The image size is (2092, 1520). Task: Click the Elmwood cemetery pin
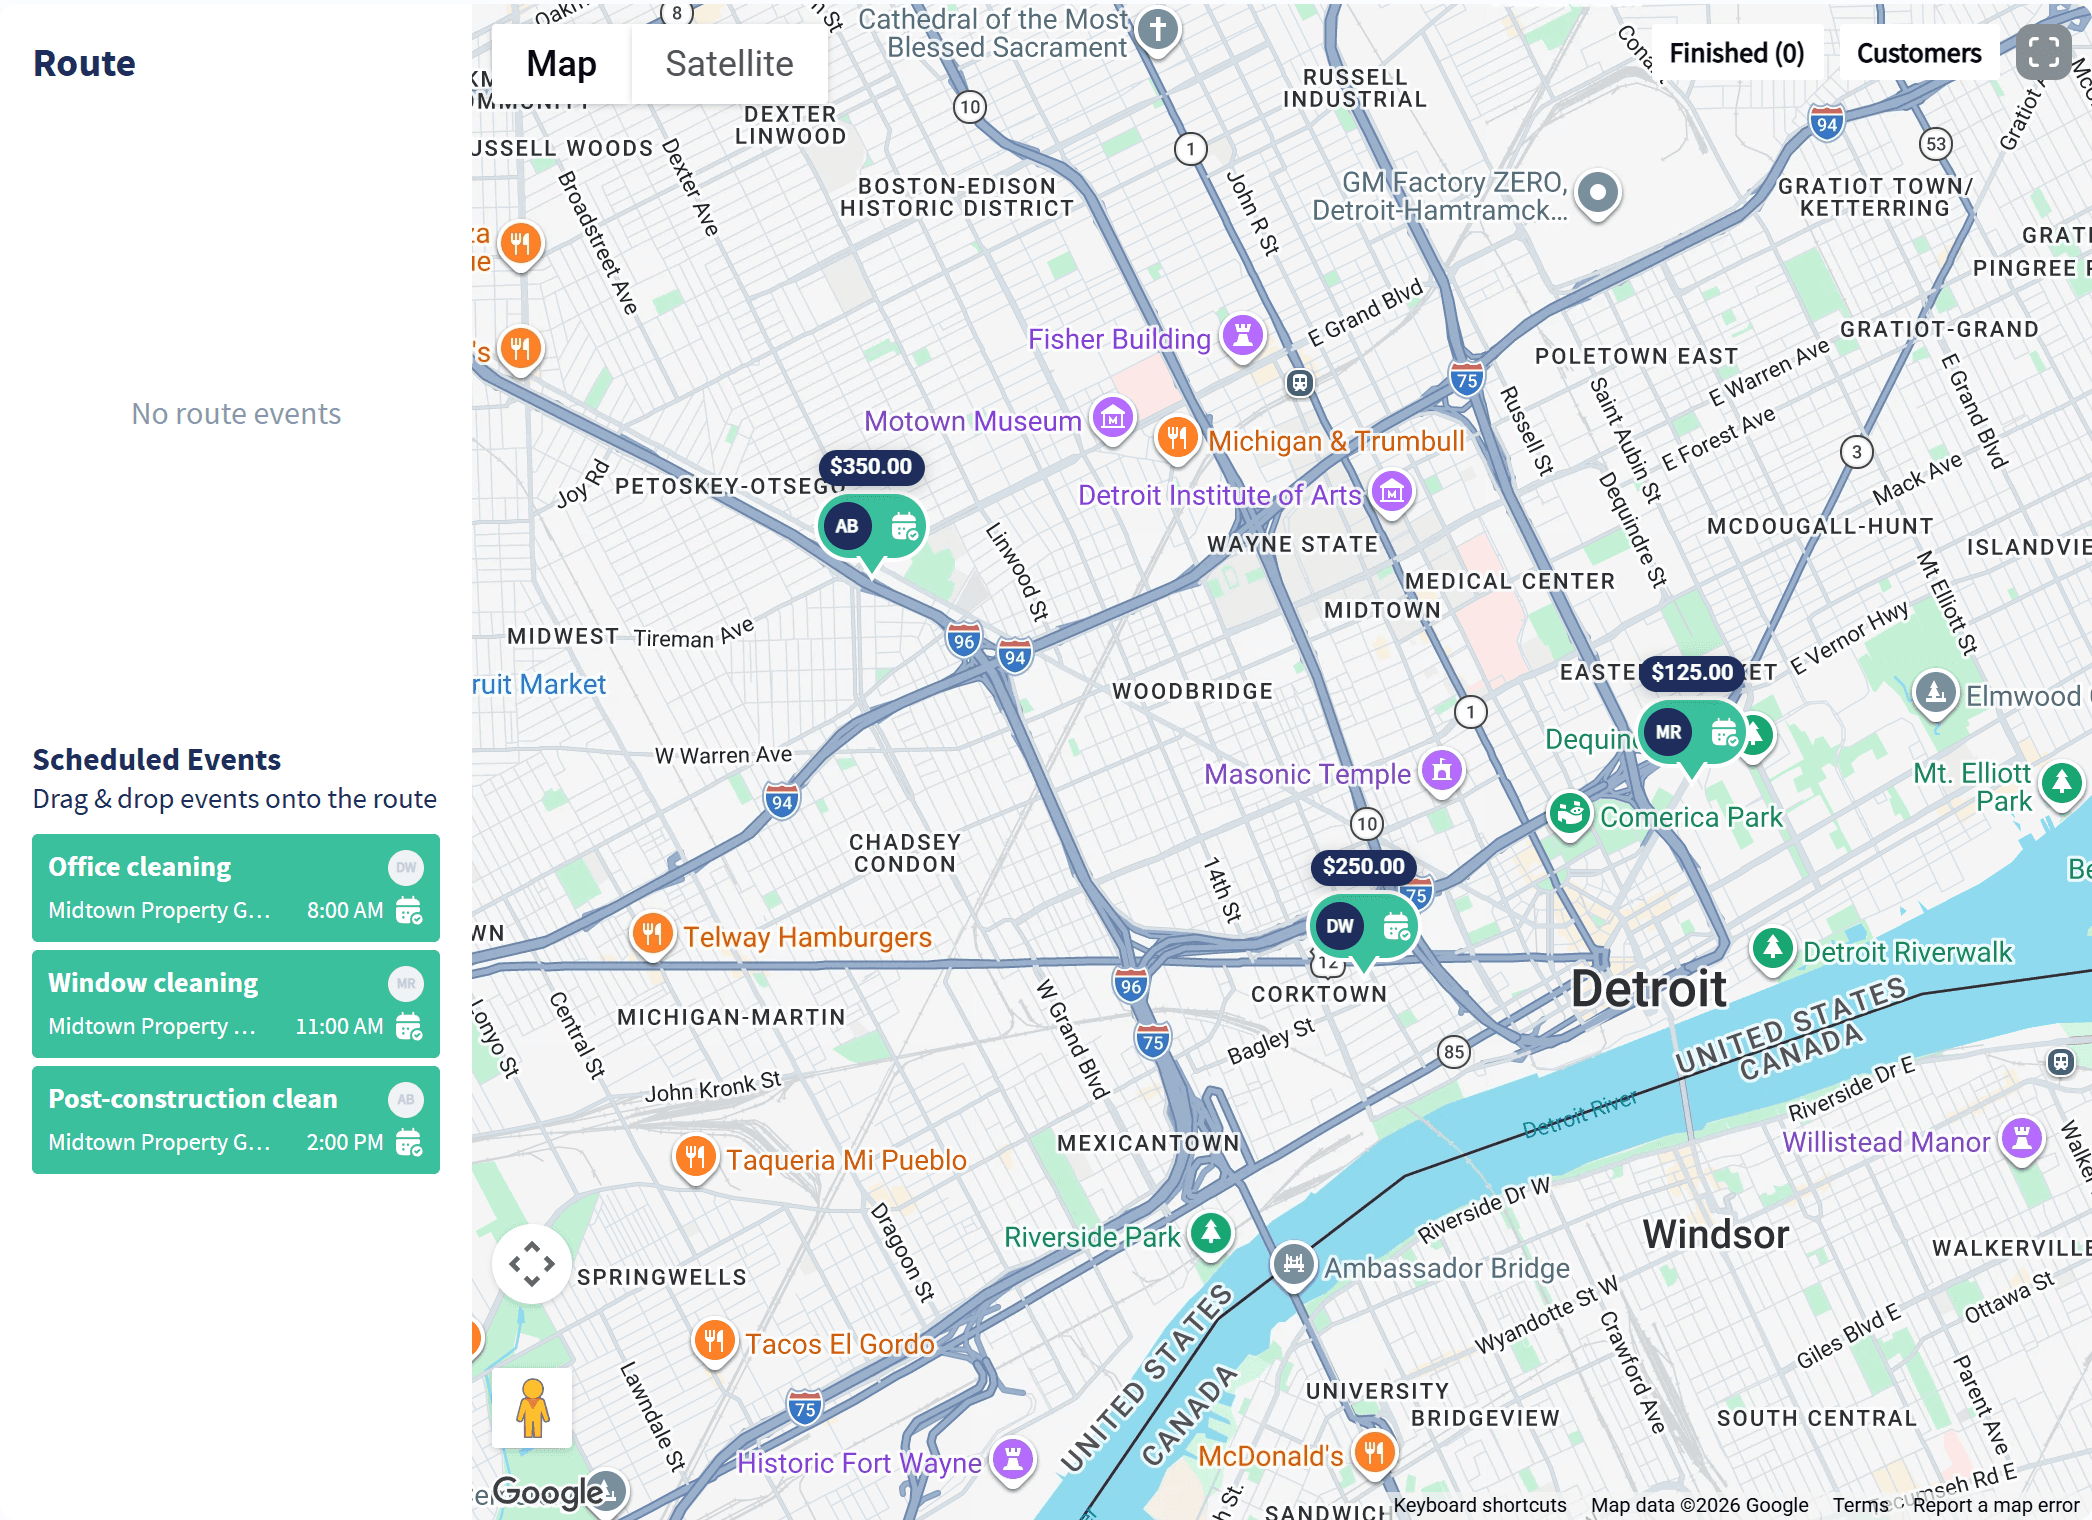tap(1935, 692)
